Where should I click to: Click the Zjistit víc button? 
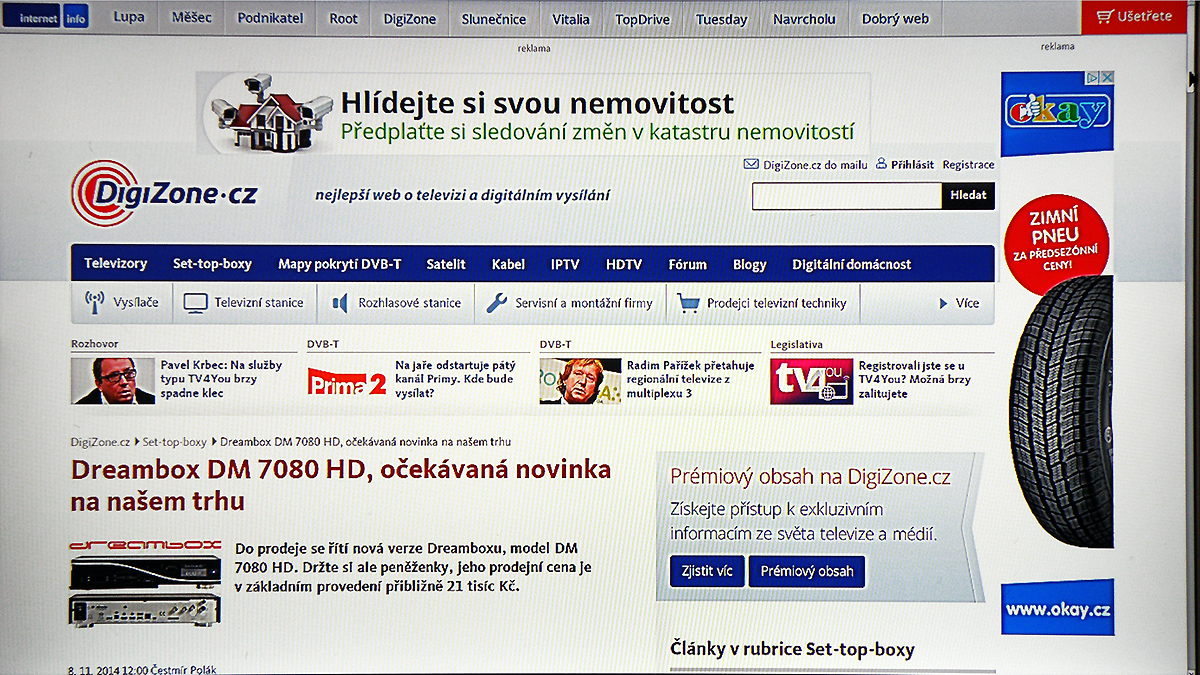tap(707, 571)
